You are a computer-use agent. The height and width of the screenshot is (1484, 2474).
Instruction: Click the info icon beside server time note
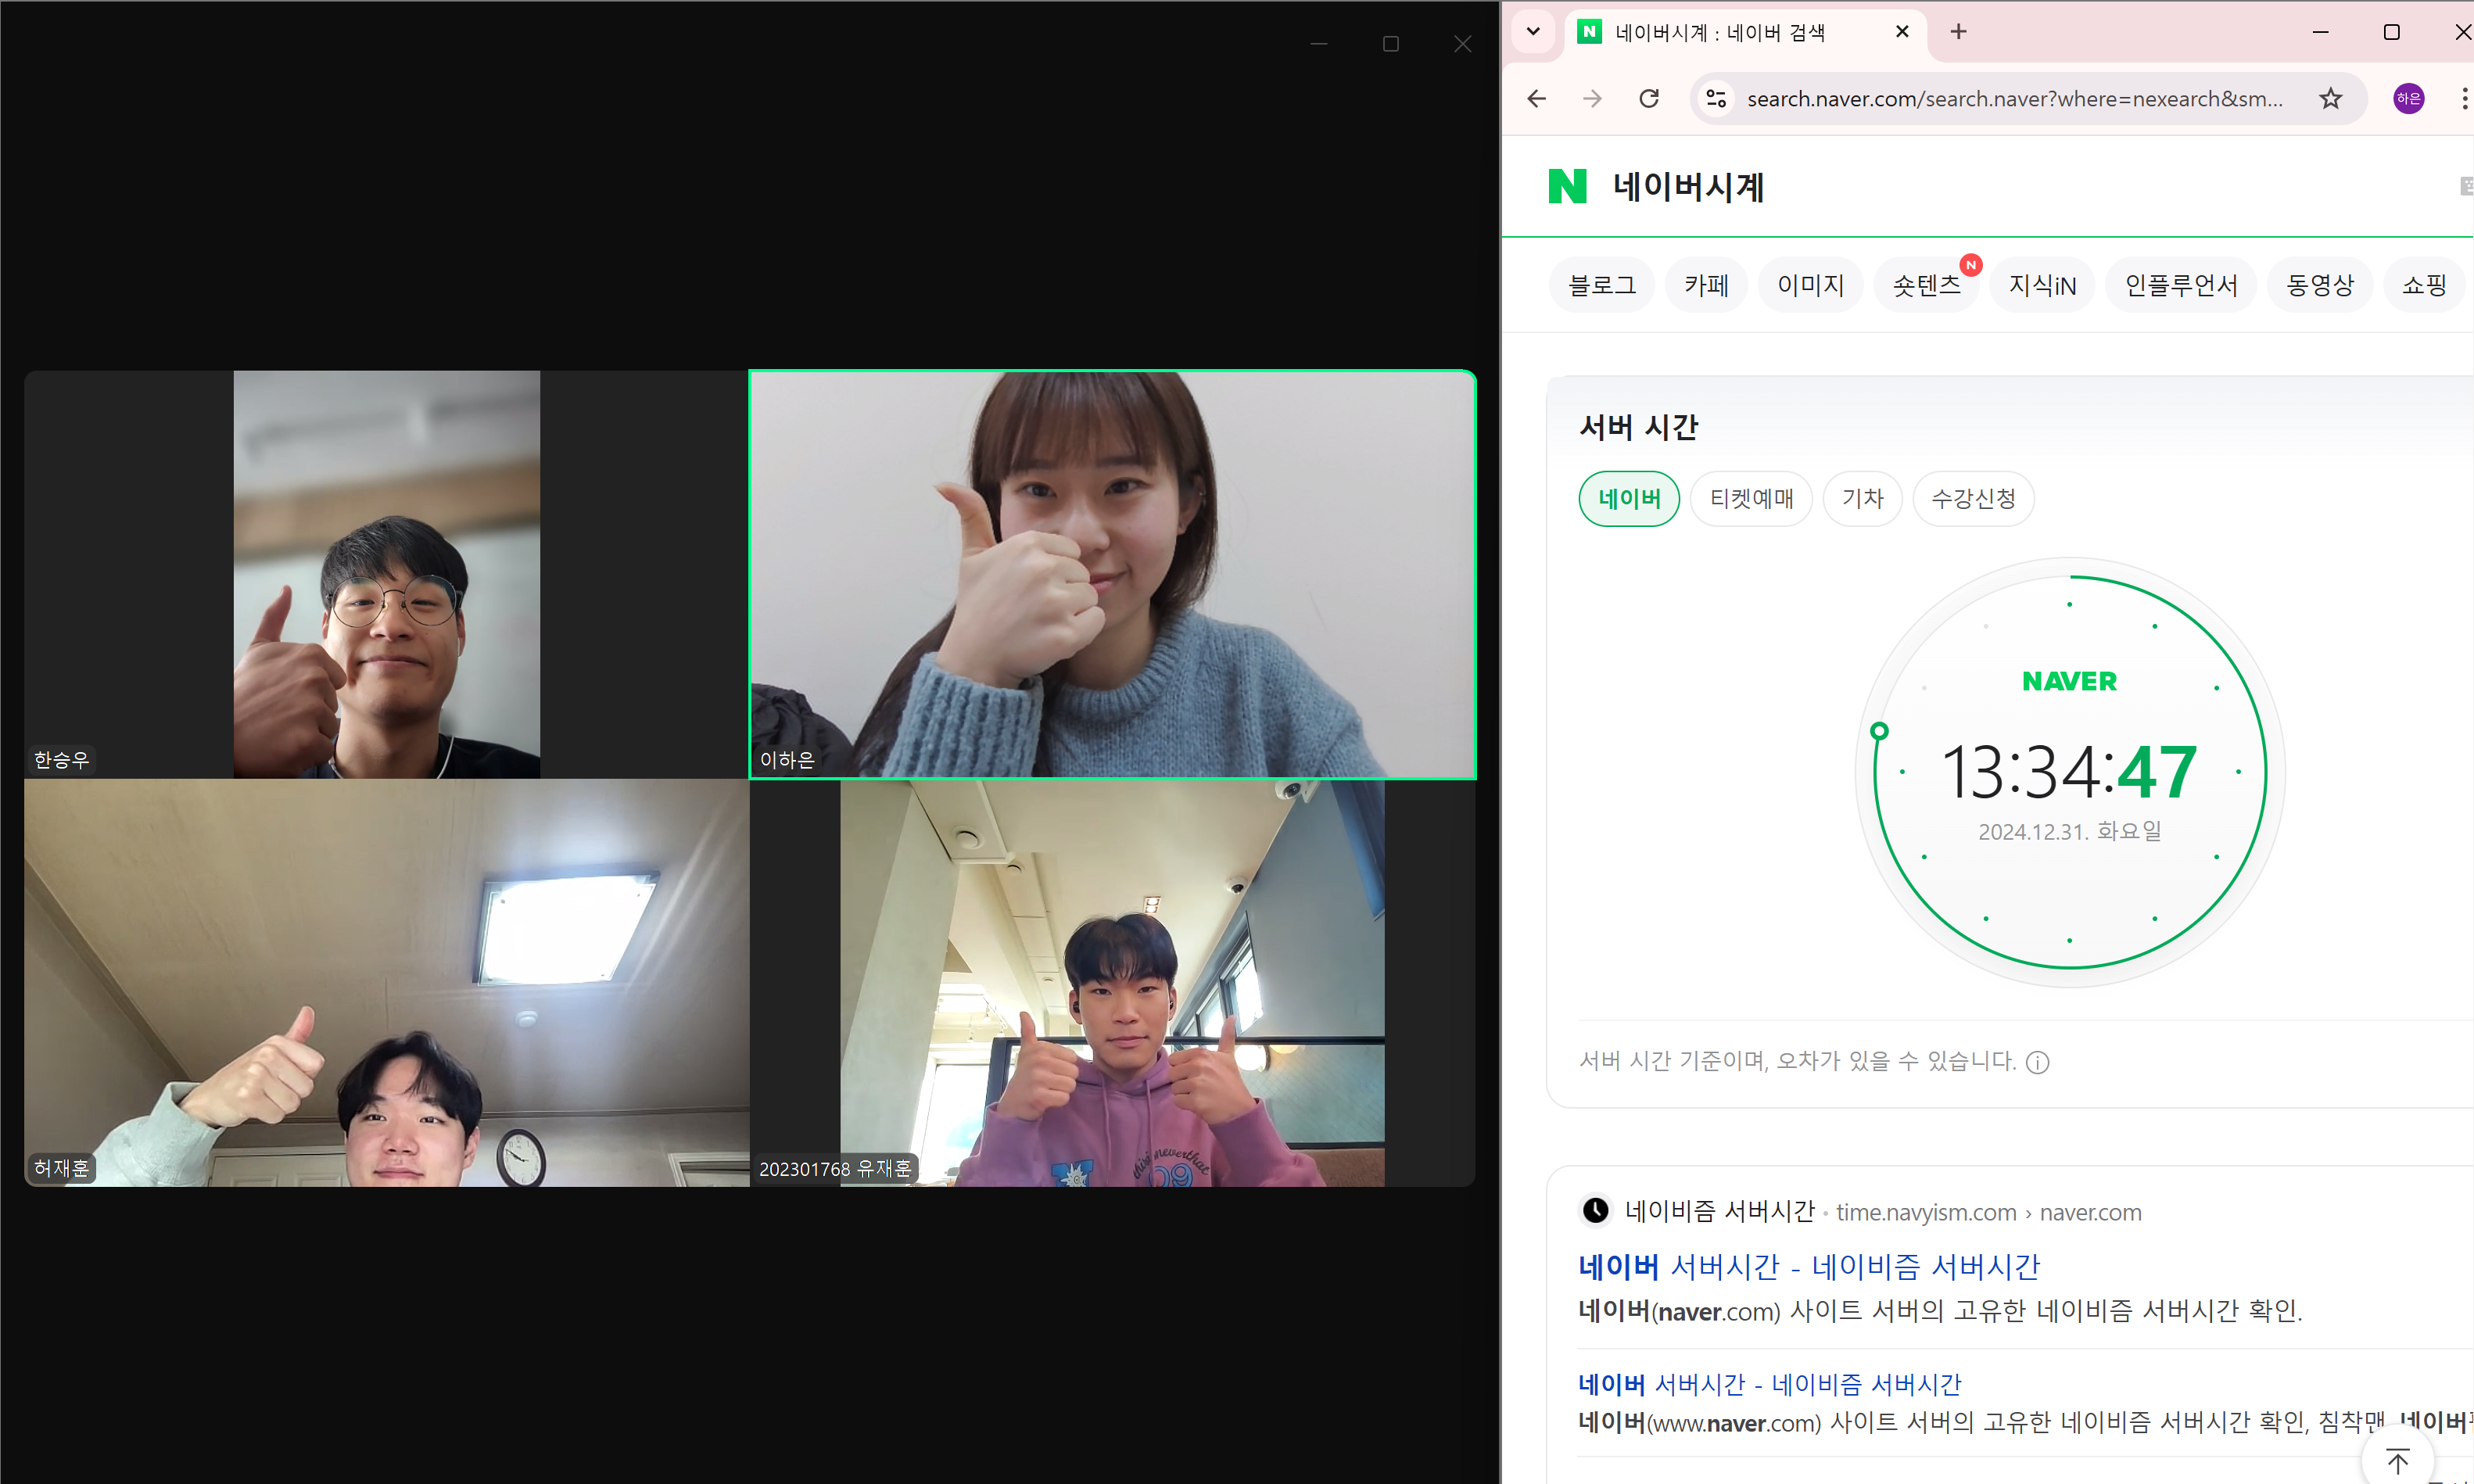(x=2037, y=1062)
